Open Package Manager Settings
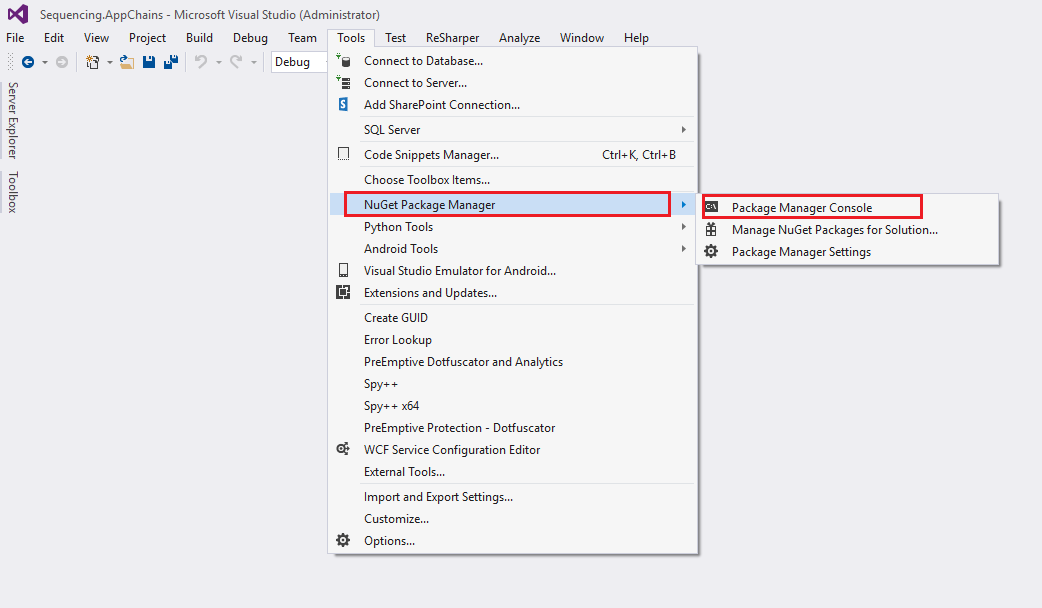 [847, 252]
